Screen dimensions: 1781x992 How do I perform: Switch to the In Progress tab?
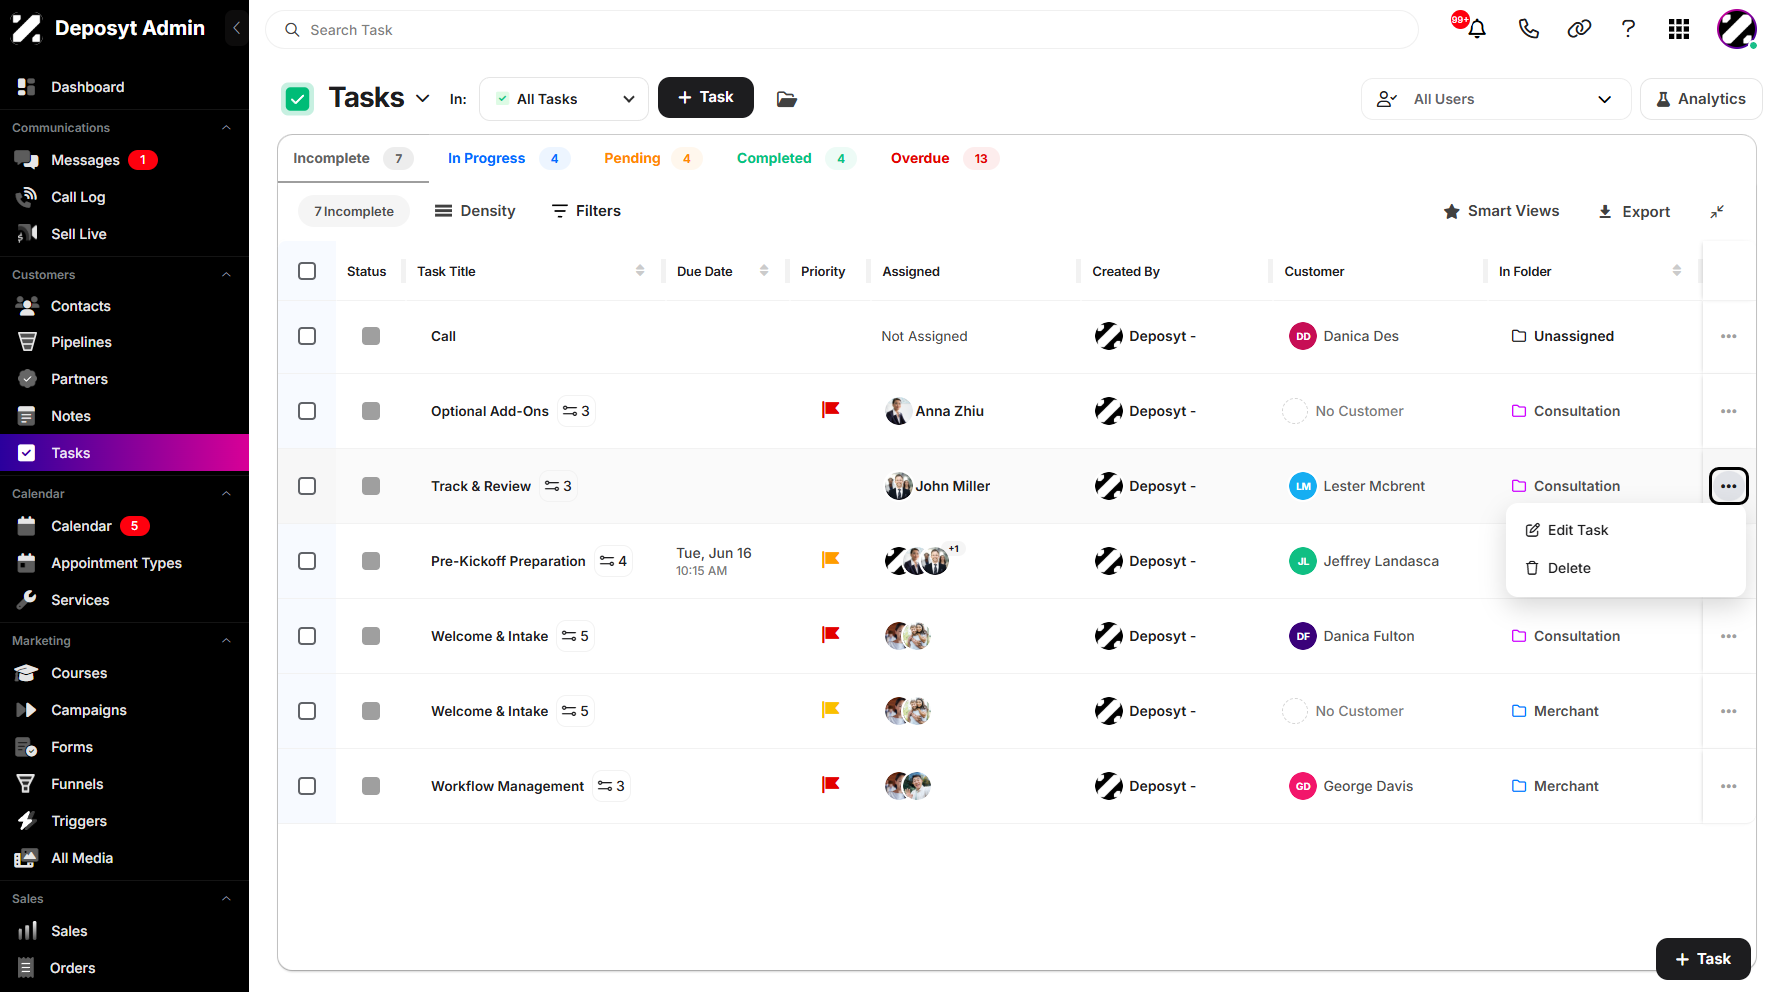(x=508, y=158)
